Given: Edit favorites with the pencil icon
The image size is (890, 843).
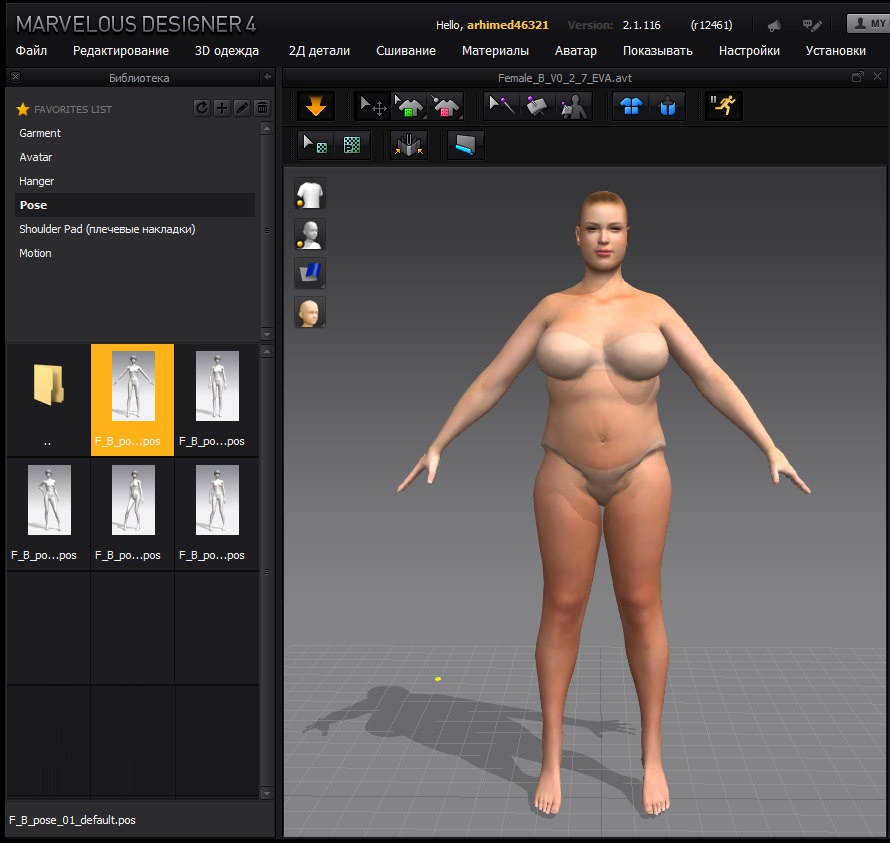Looking at the screenshot, I should pyautogui.click(x=241, y=108).
